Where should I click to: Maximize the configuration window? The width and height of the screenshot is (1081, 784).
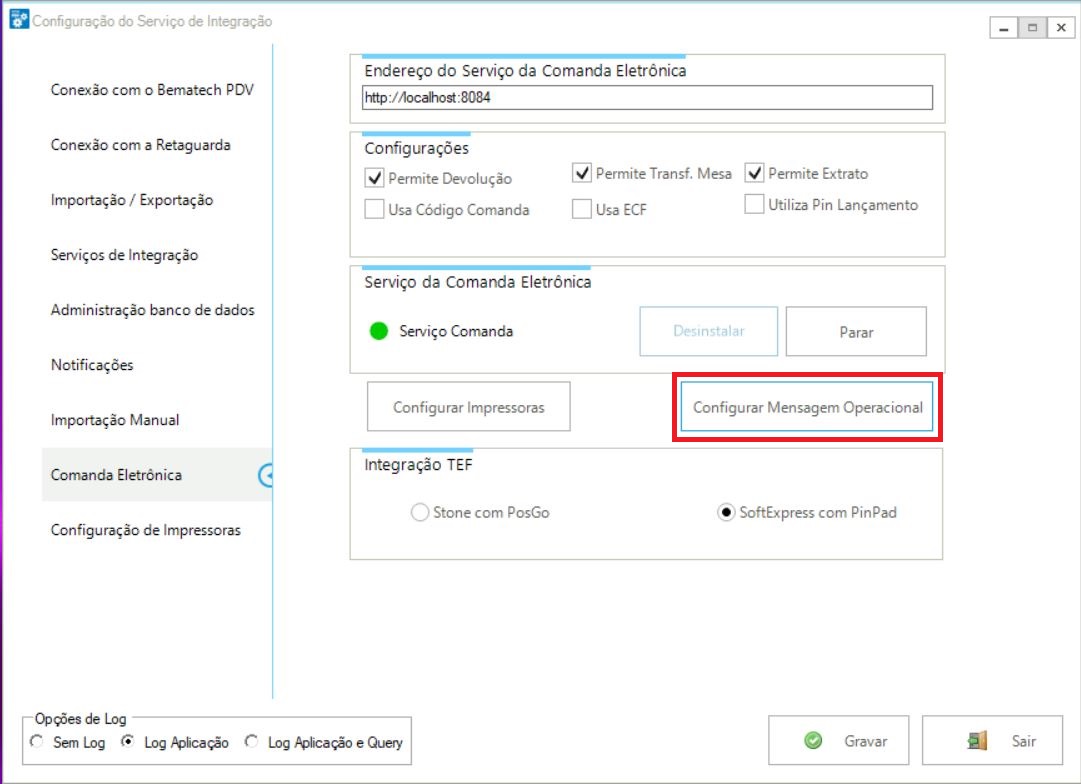1032,28
